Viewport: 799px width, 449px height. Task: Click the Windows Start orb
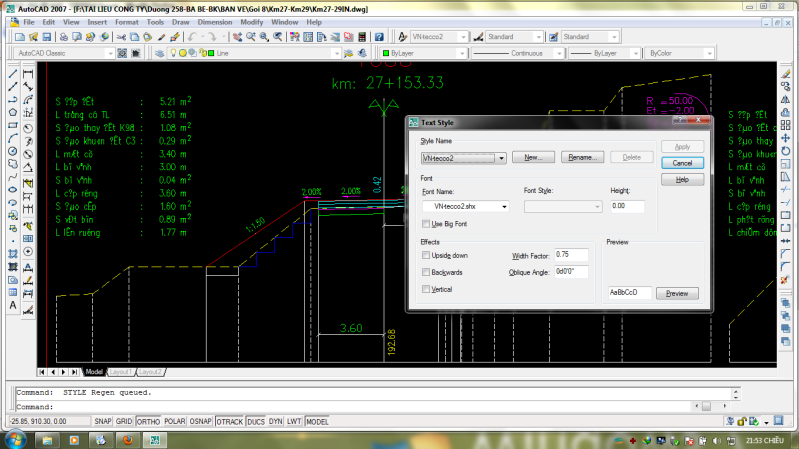15,439
